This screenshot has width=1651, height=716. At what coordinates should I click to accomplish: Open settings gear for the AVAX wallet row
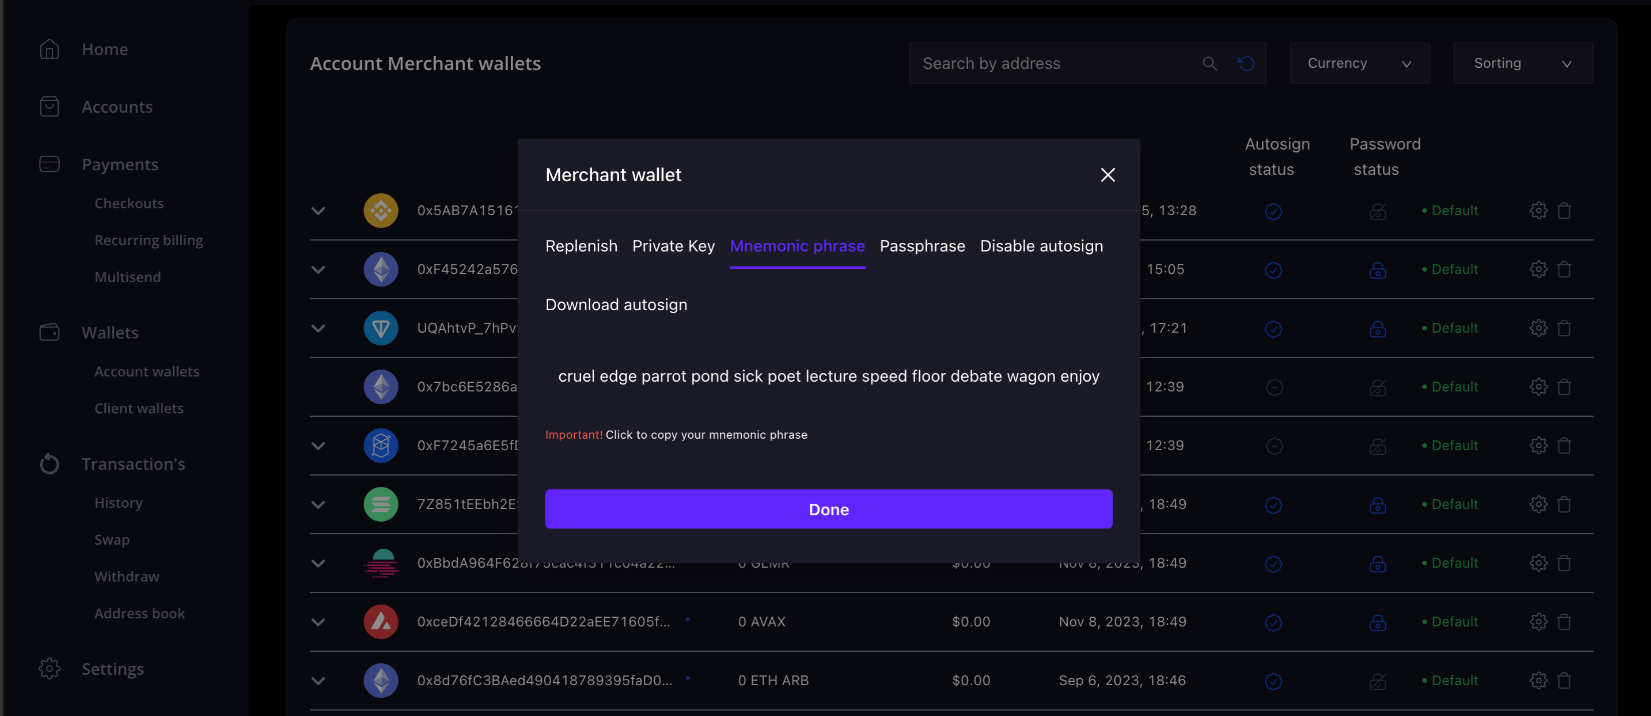1538,622
